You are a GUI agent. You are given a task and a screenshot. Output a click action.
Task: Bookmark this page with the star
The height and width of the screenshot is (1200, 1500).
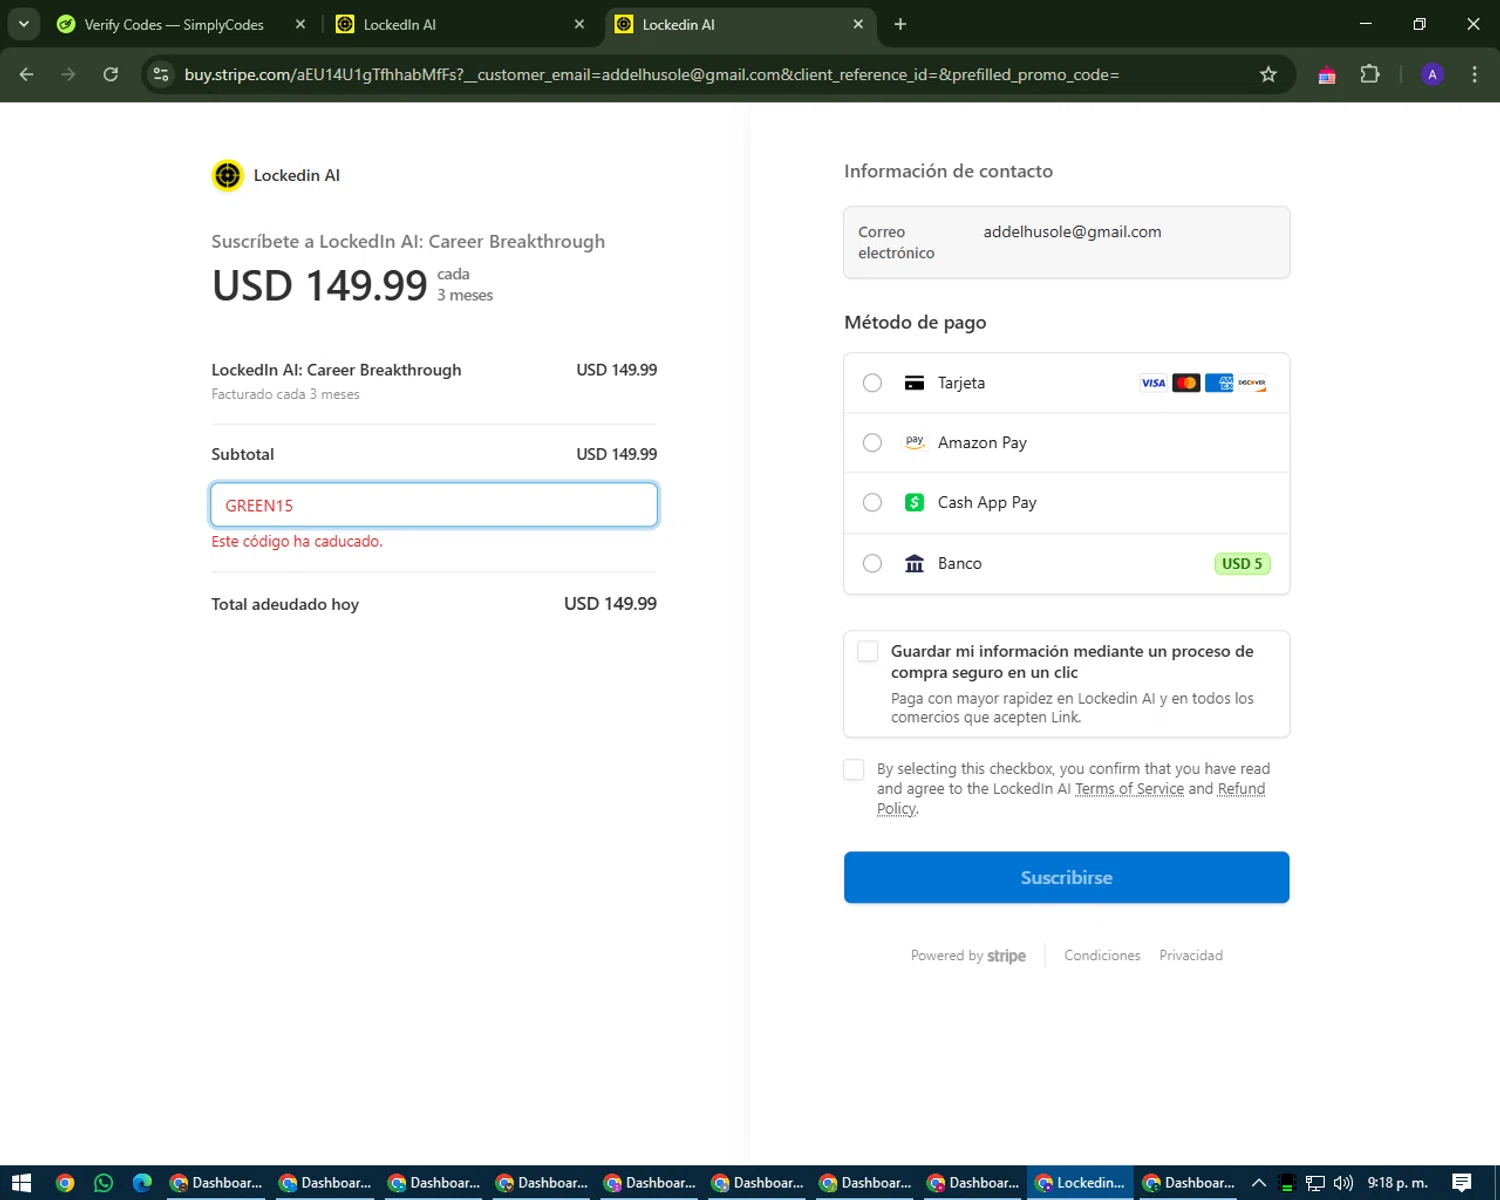pos(1268,74)
